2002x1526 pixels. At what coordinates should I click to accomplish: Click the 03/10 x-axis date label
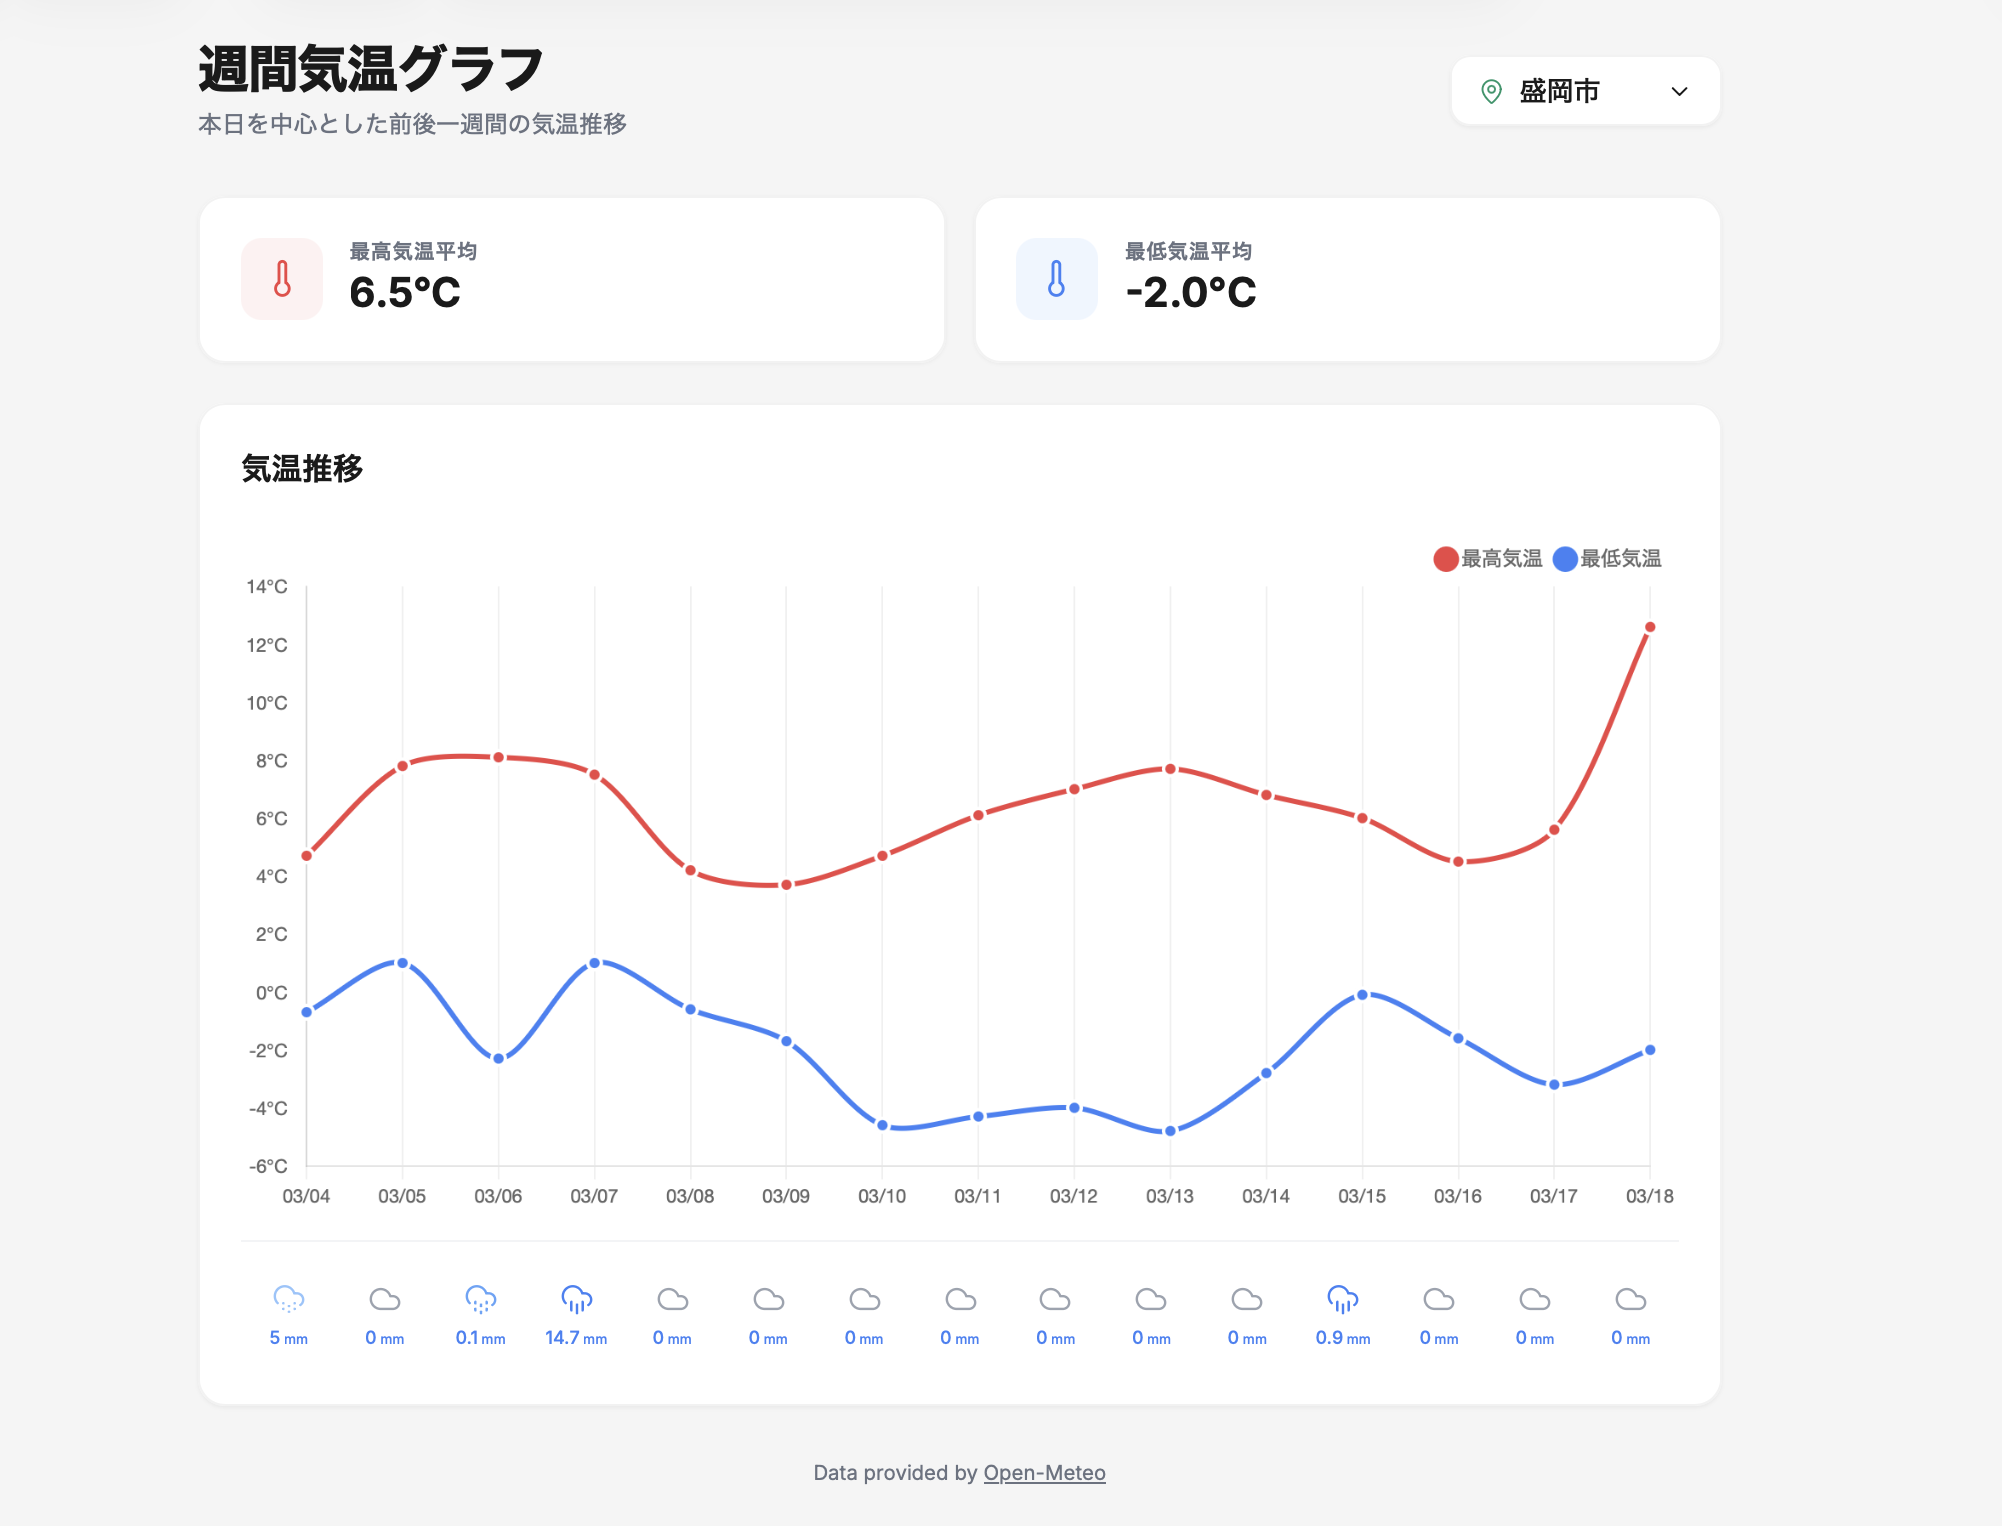881,1196
